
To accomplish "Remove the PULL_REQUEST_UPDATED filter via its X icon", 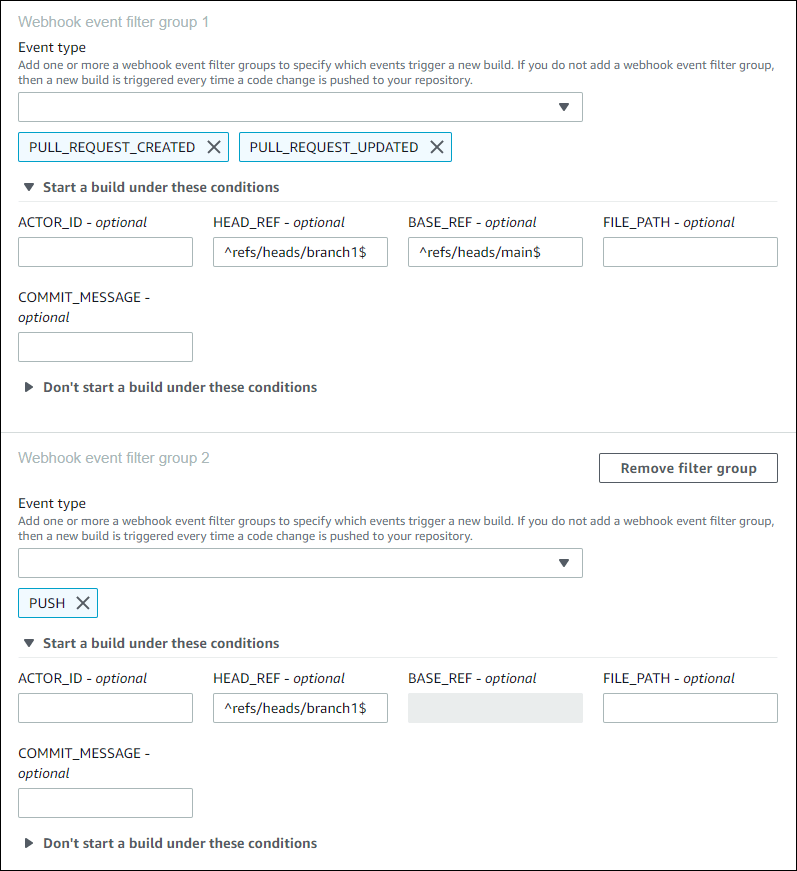I will point(436,146).
